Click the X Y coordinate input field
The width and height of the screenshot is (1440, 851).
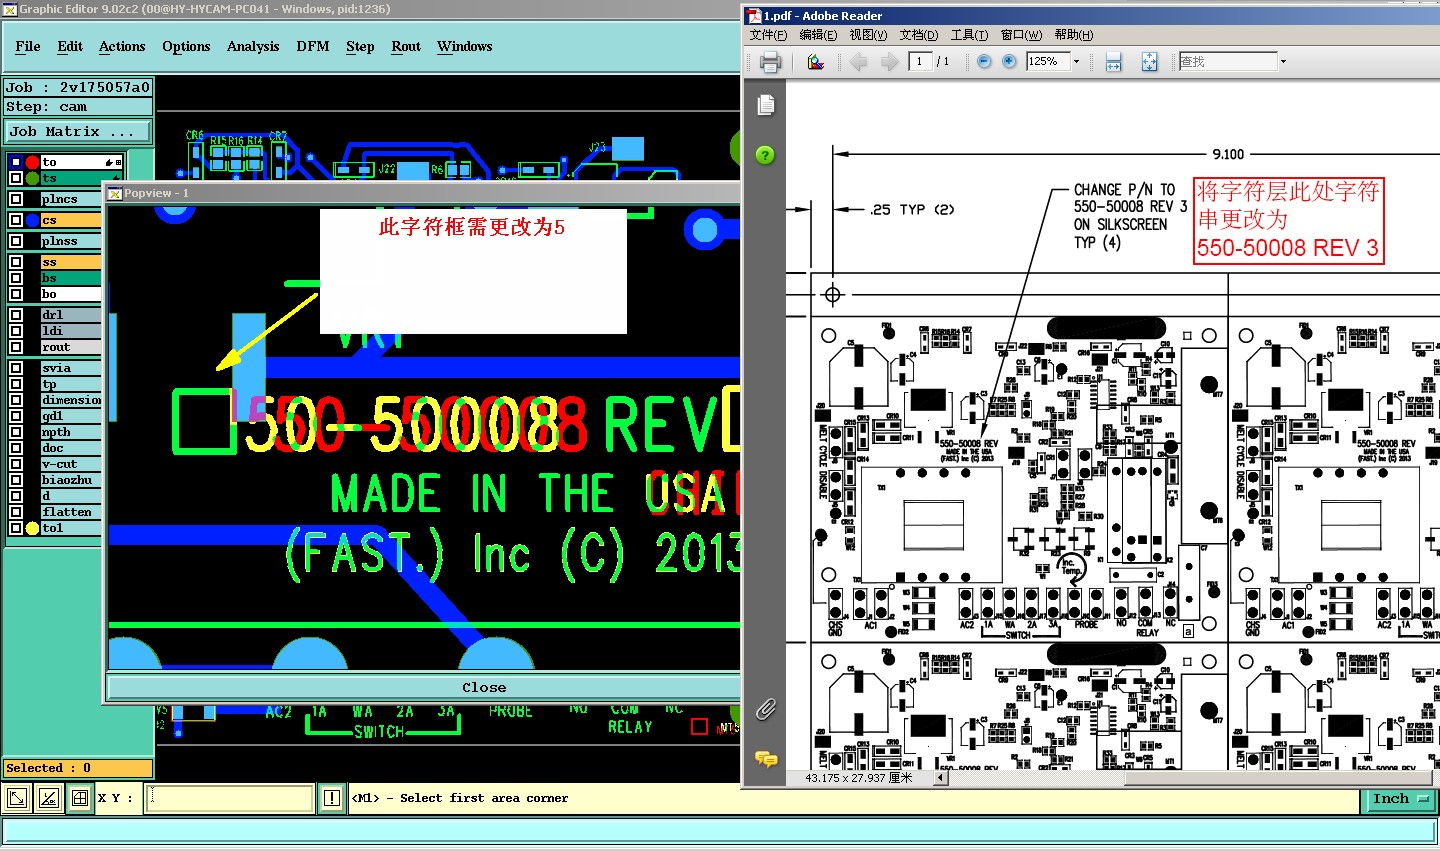[230, 798]
